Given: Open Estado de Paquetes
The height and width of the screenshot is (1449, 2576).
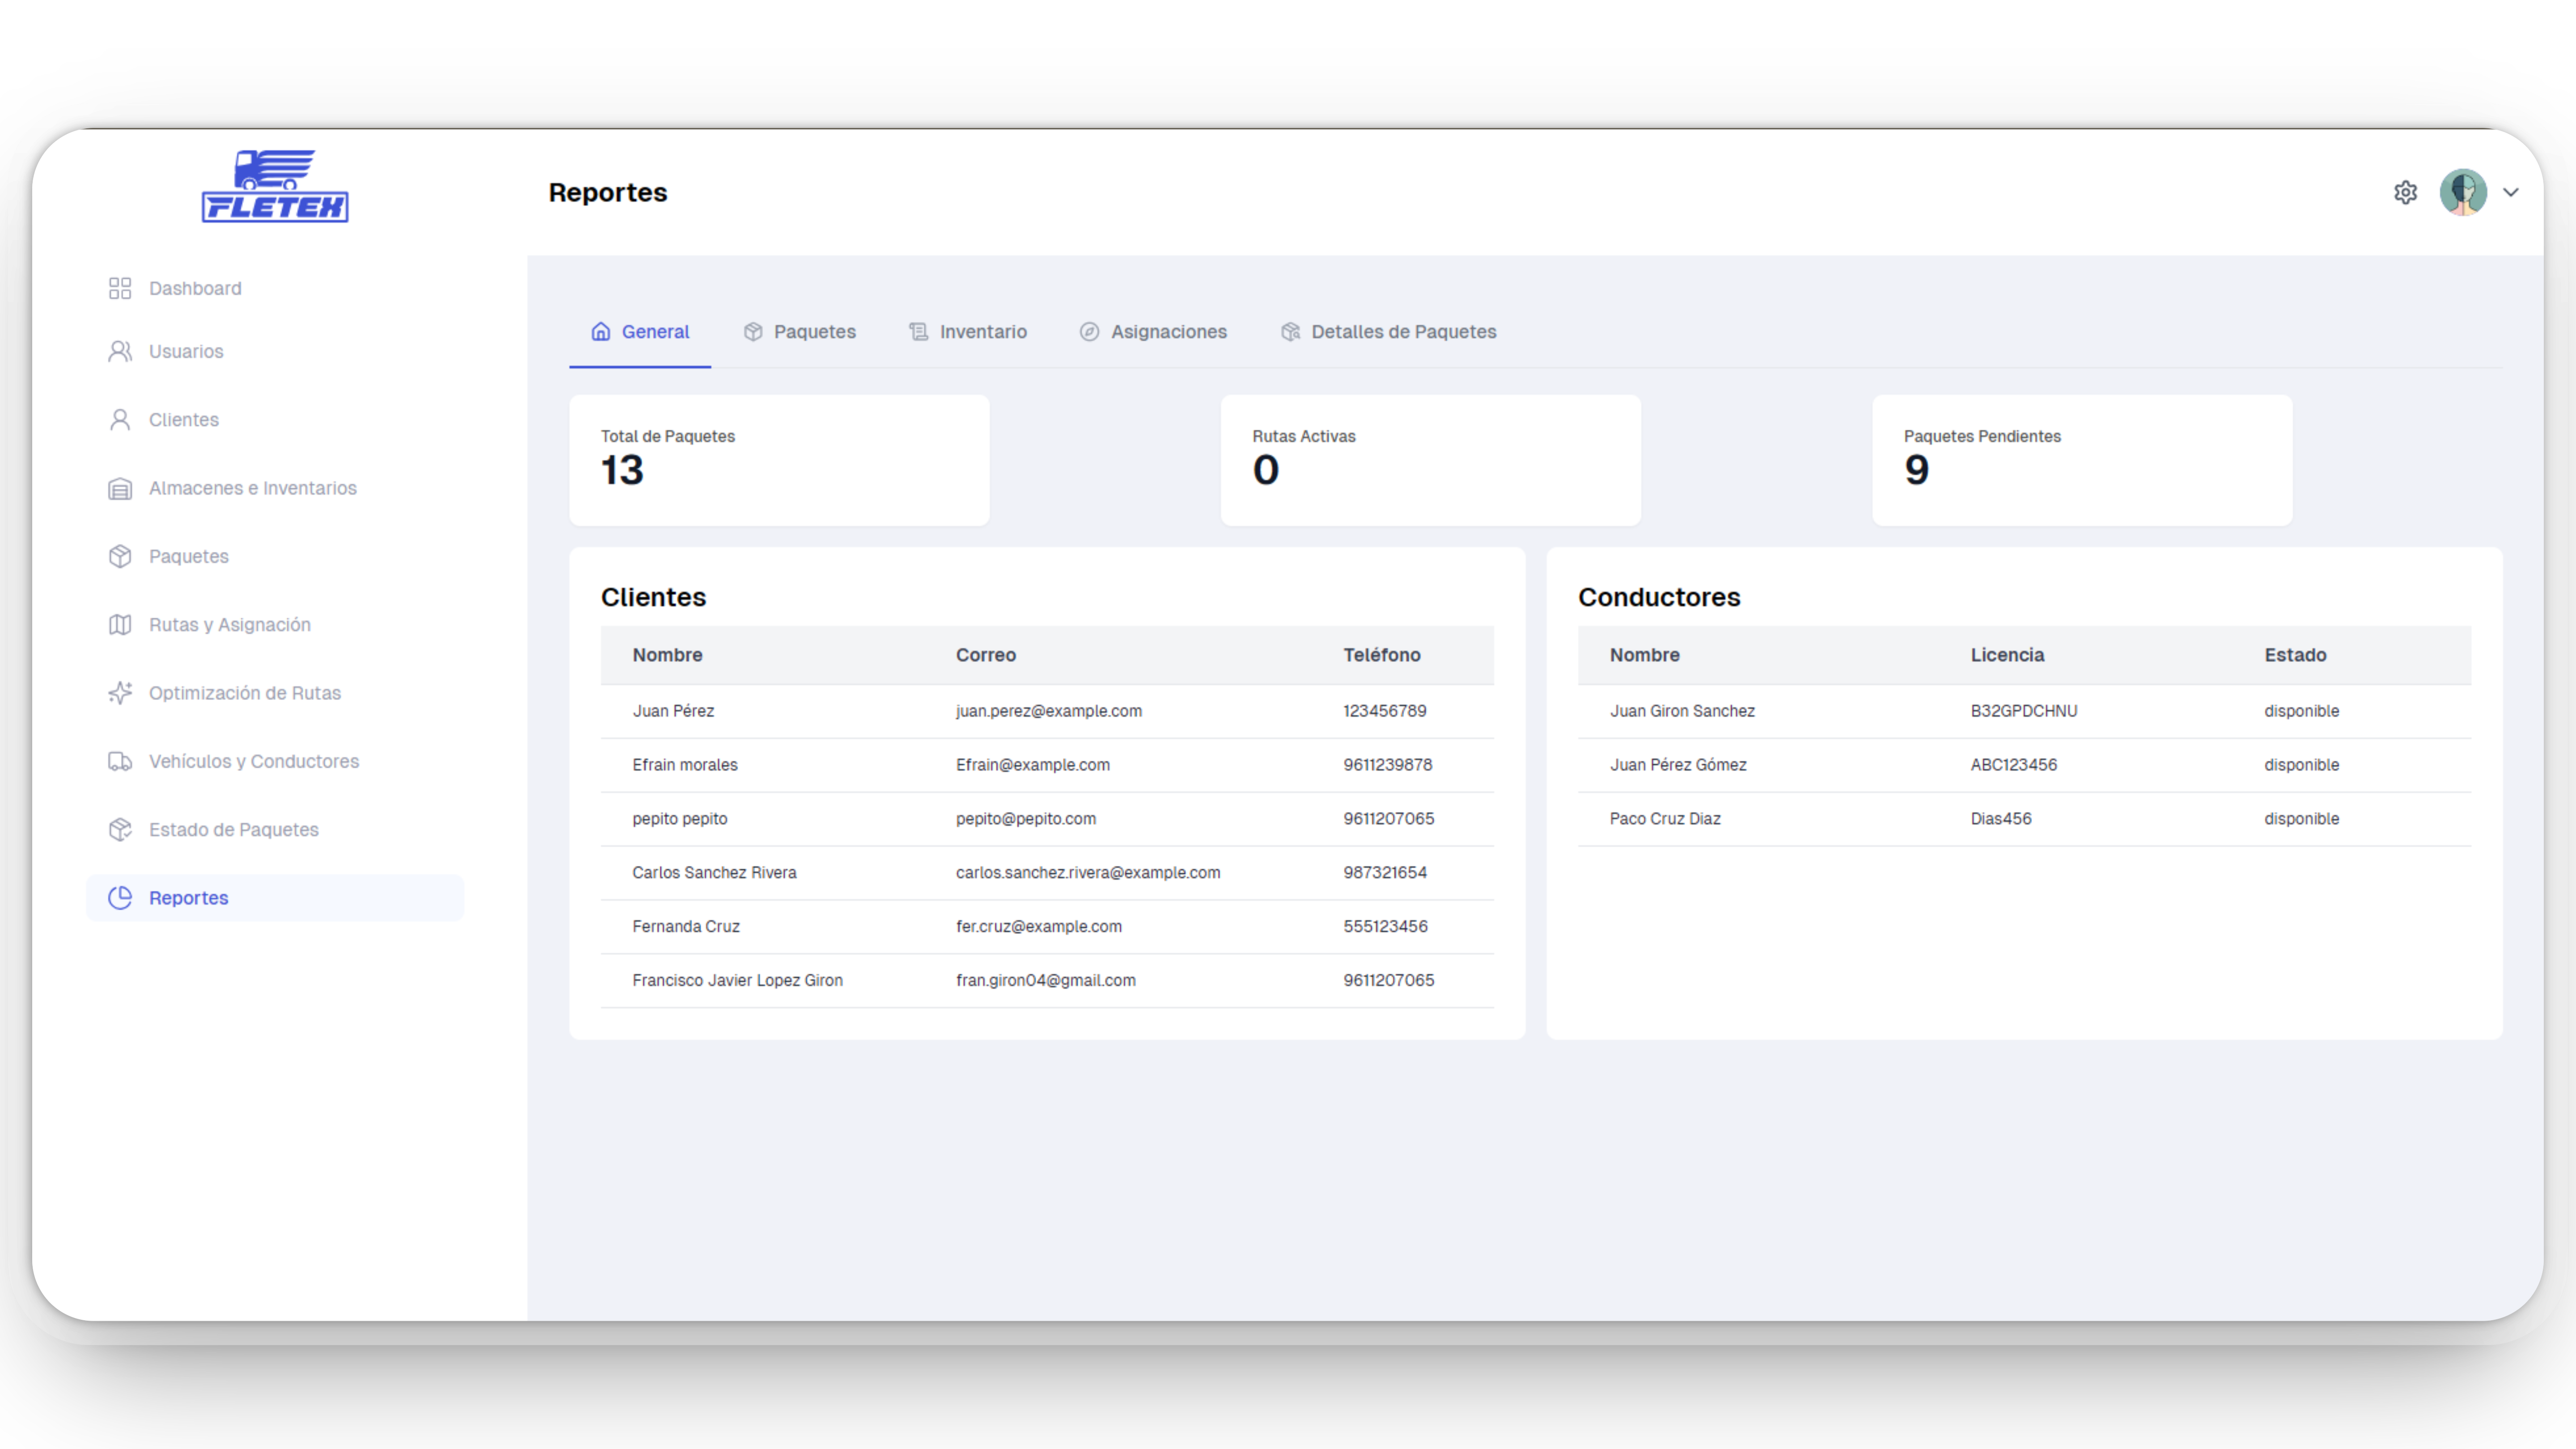Looking at the screenshot, I should (275, 830).
